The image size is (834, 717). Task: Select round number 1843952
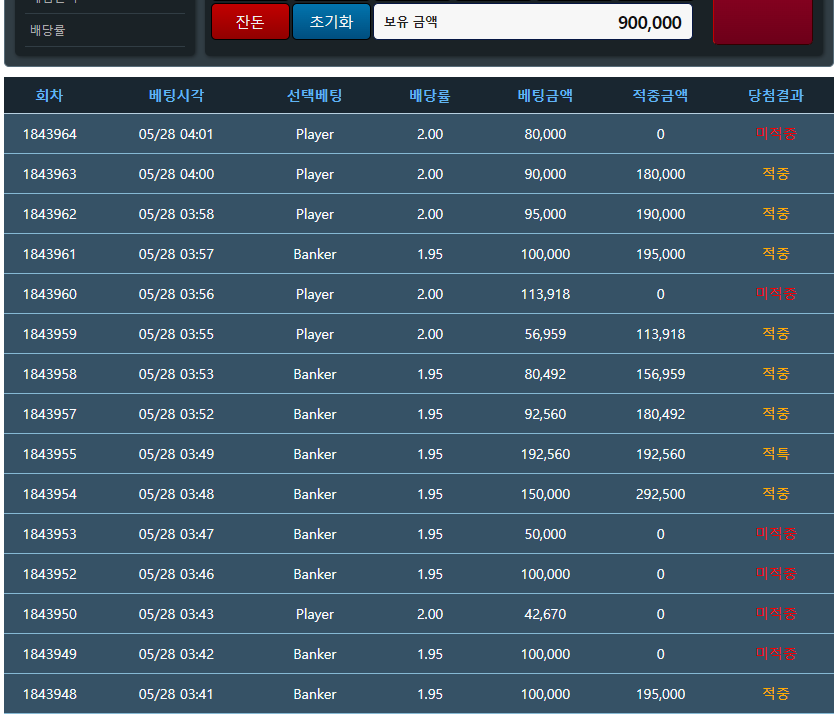[x=49, y=574]
